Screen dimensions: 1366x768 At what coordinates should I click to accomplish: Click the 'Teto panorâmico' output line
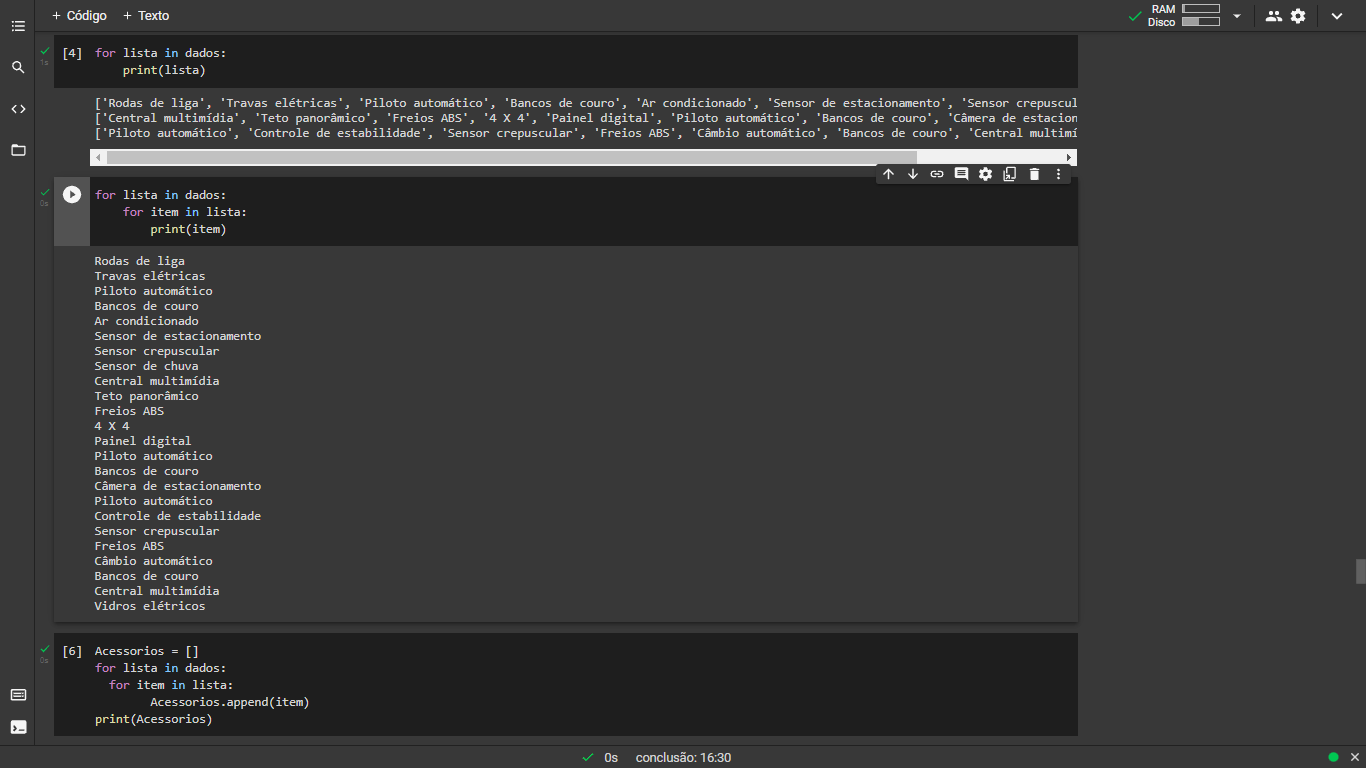[147, 396]
